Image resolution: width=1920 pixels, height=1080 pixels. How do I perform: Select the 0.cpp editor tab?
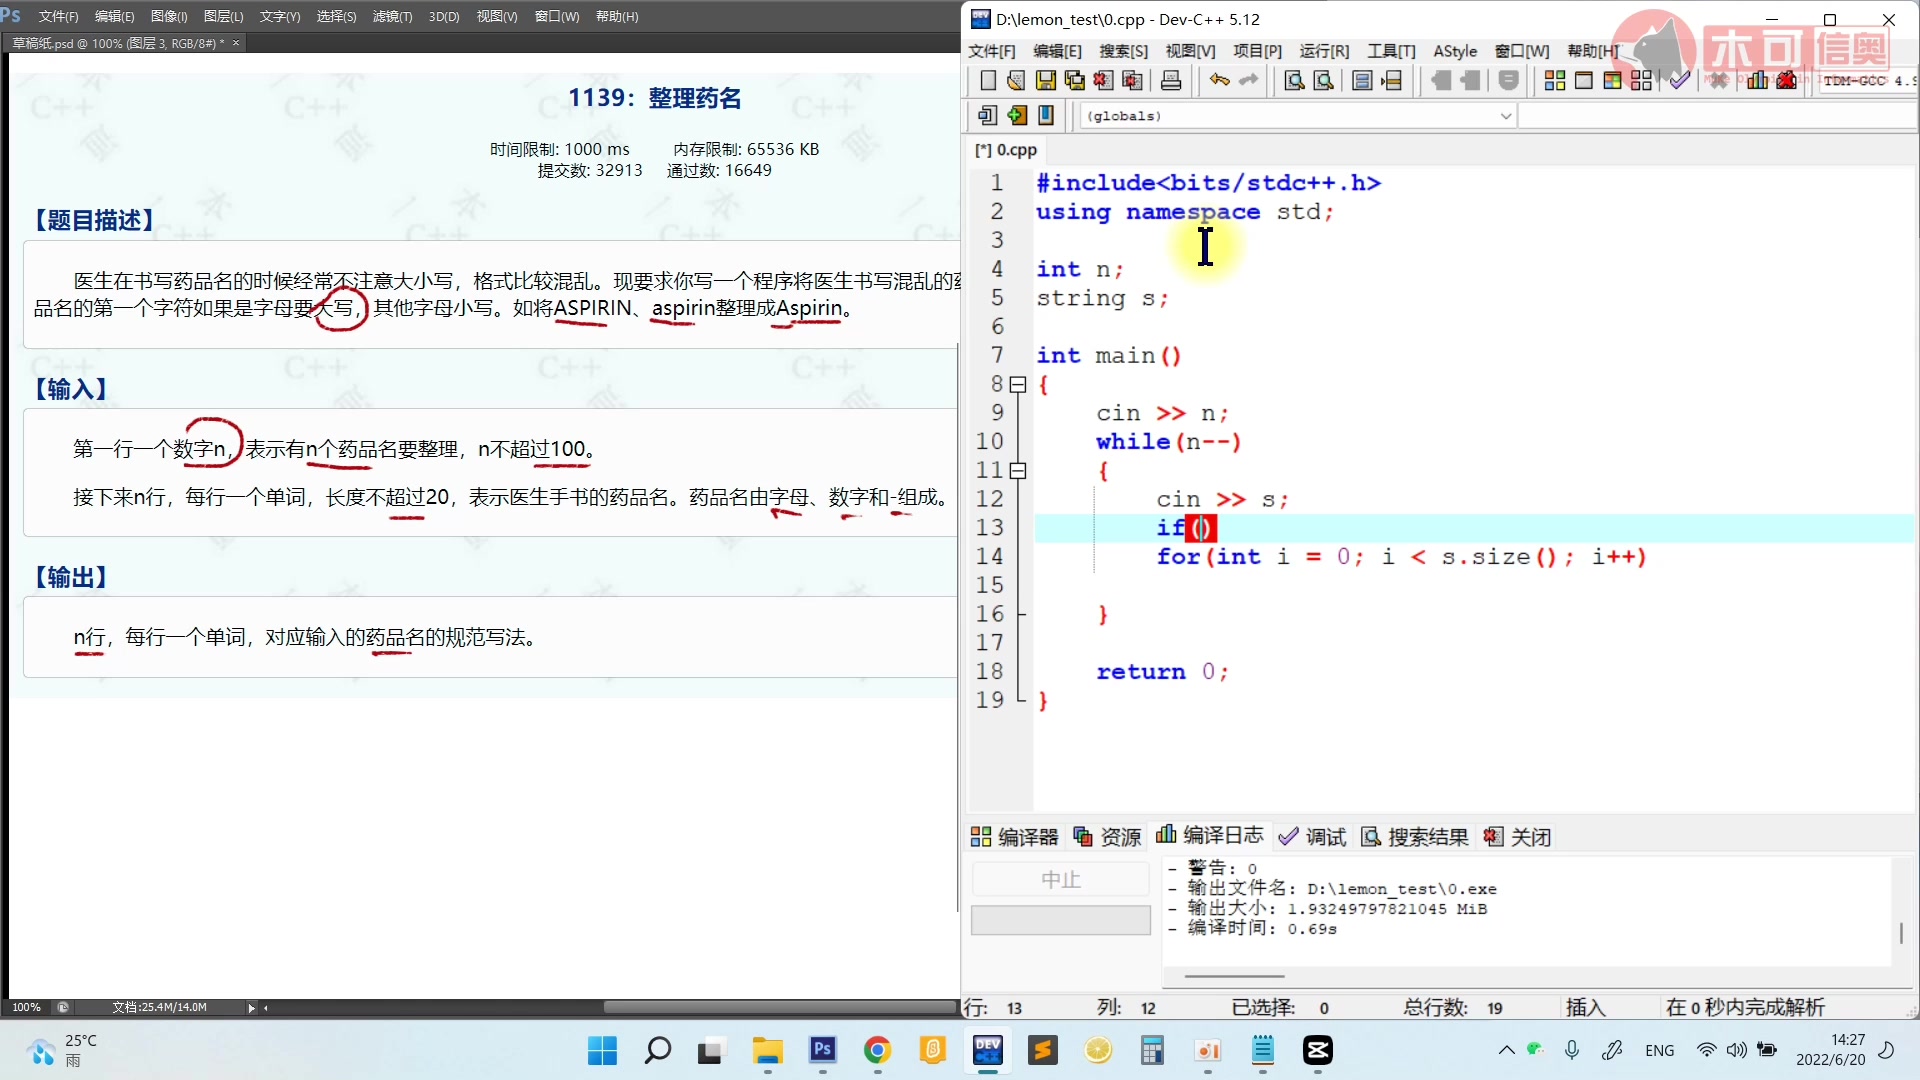point(1007,150)
